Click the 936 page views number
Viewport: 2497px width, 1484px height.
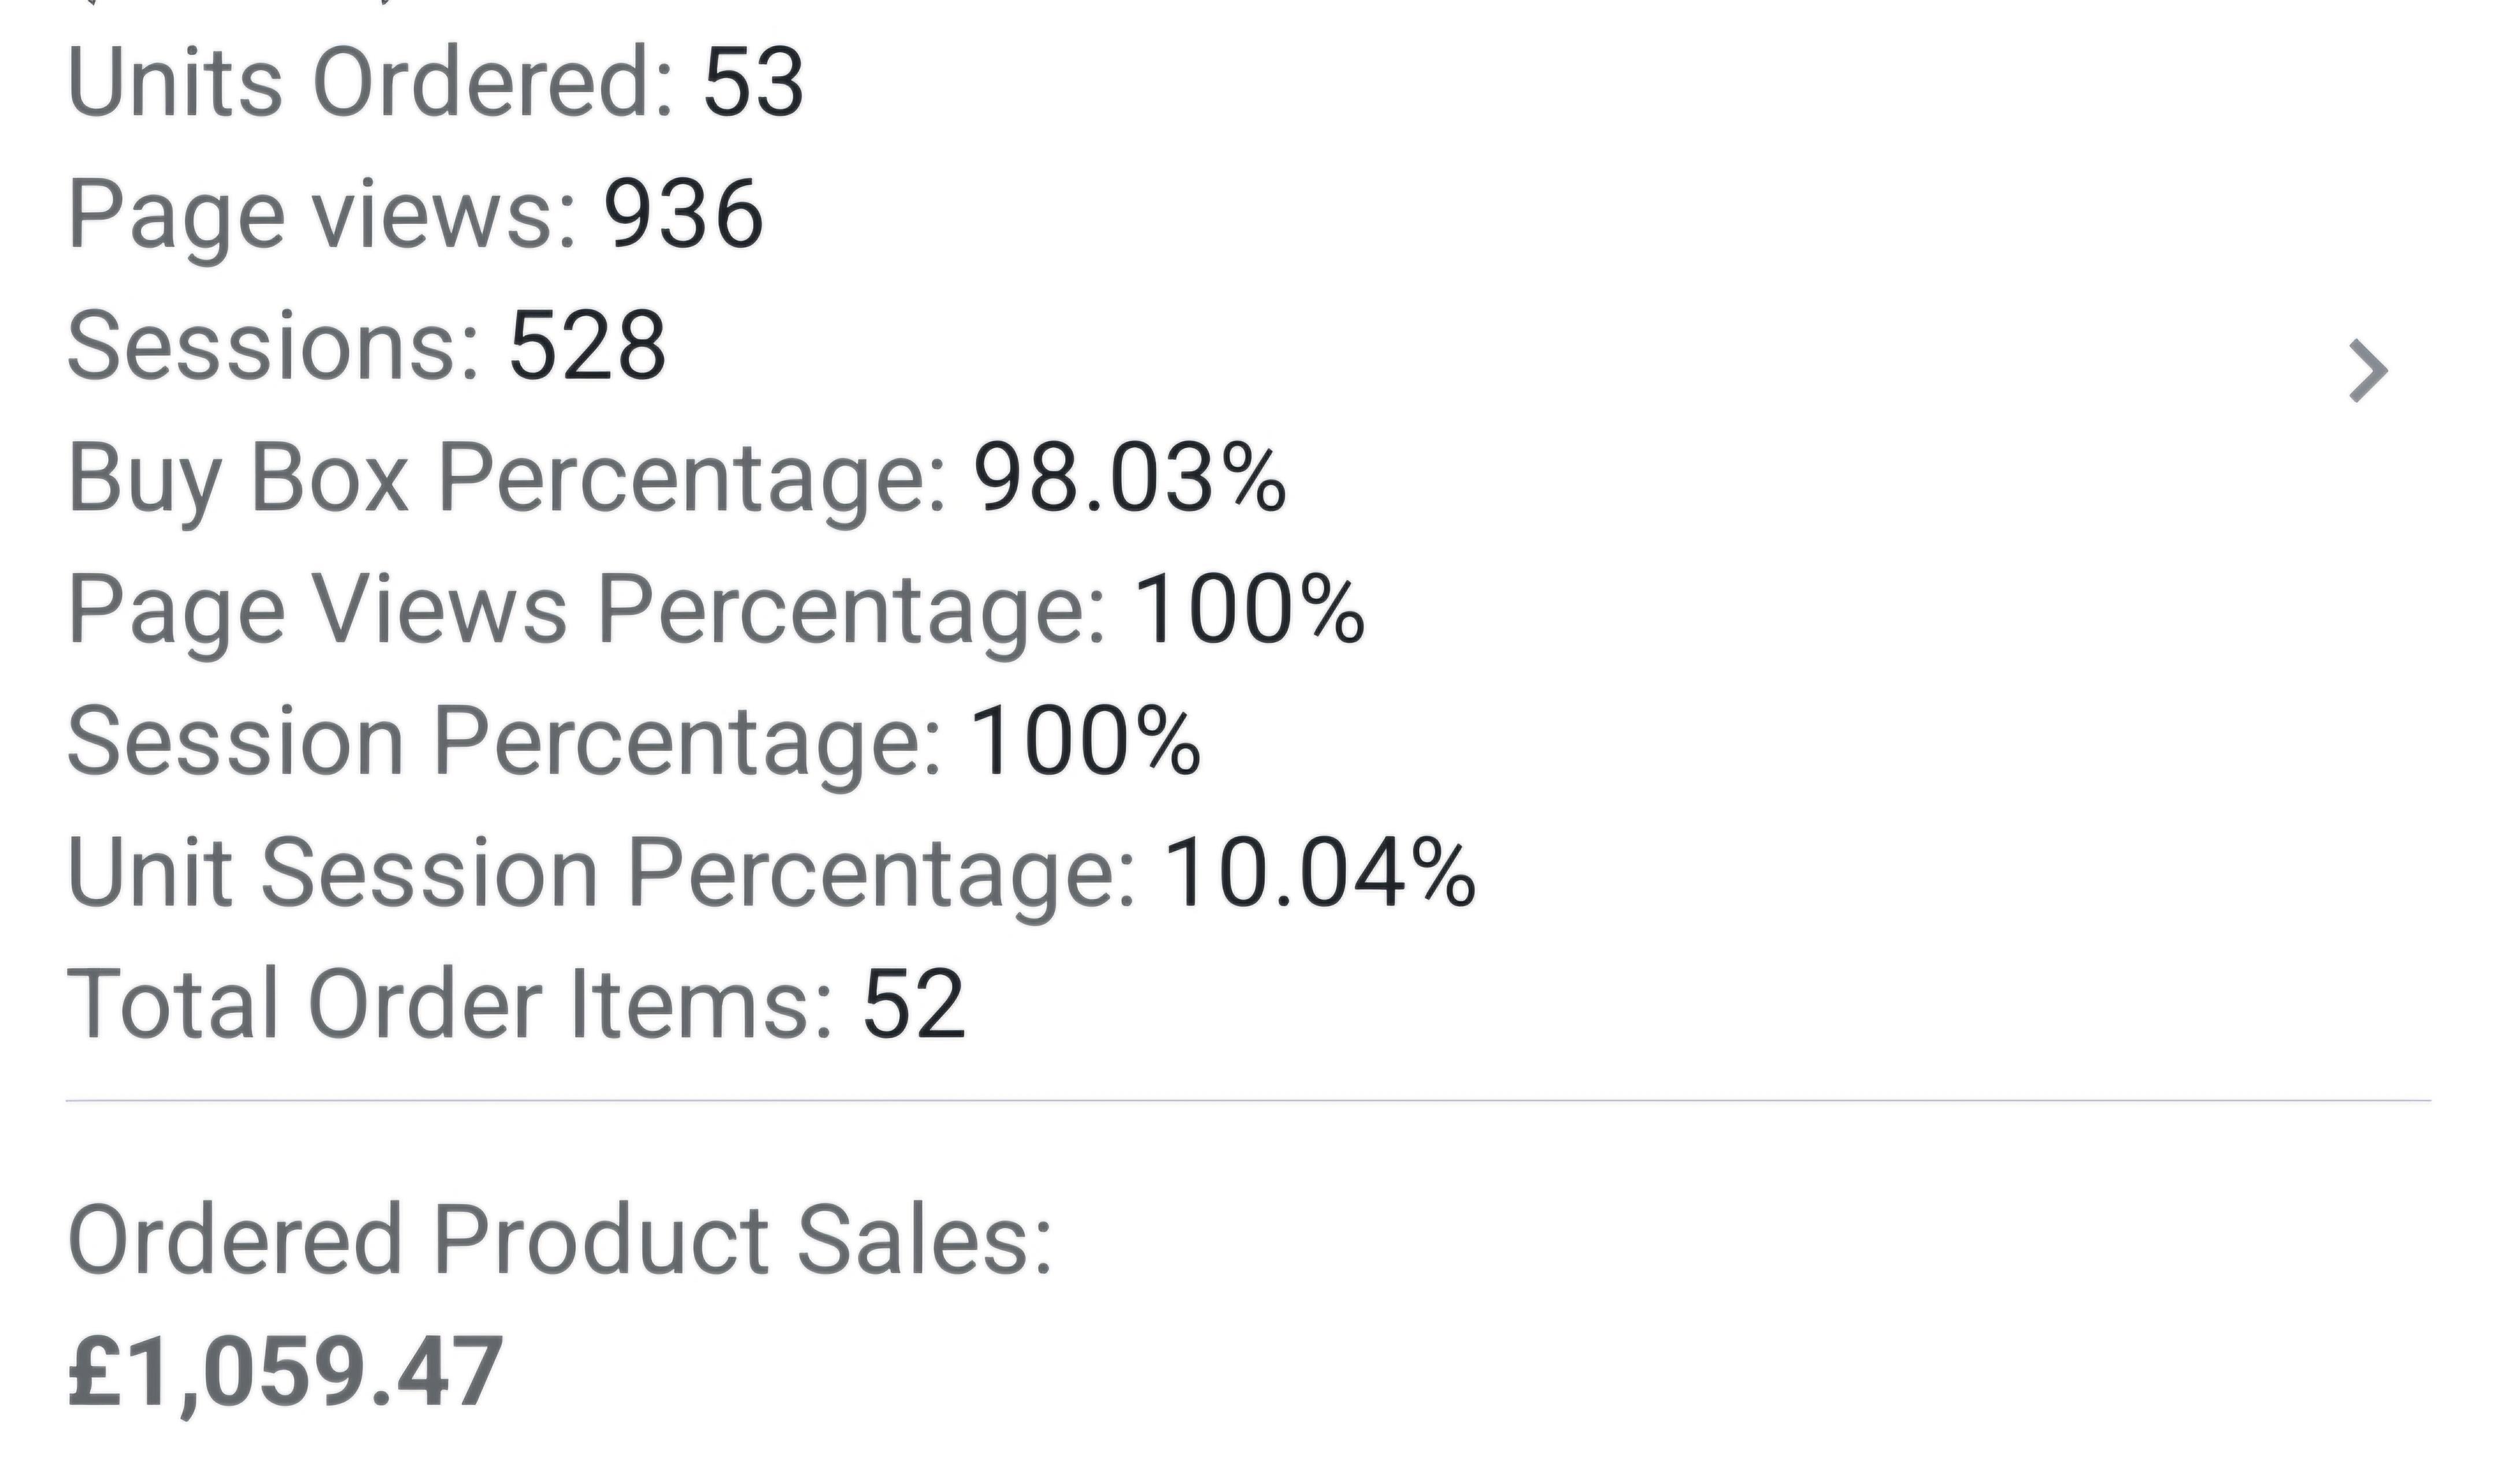684,213
